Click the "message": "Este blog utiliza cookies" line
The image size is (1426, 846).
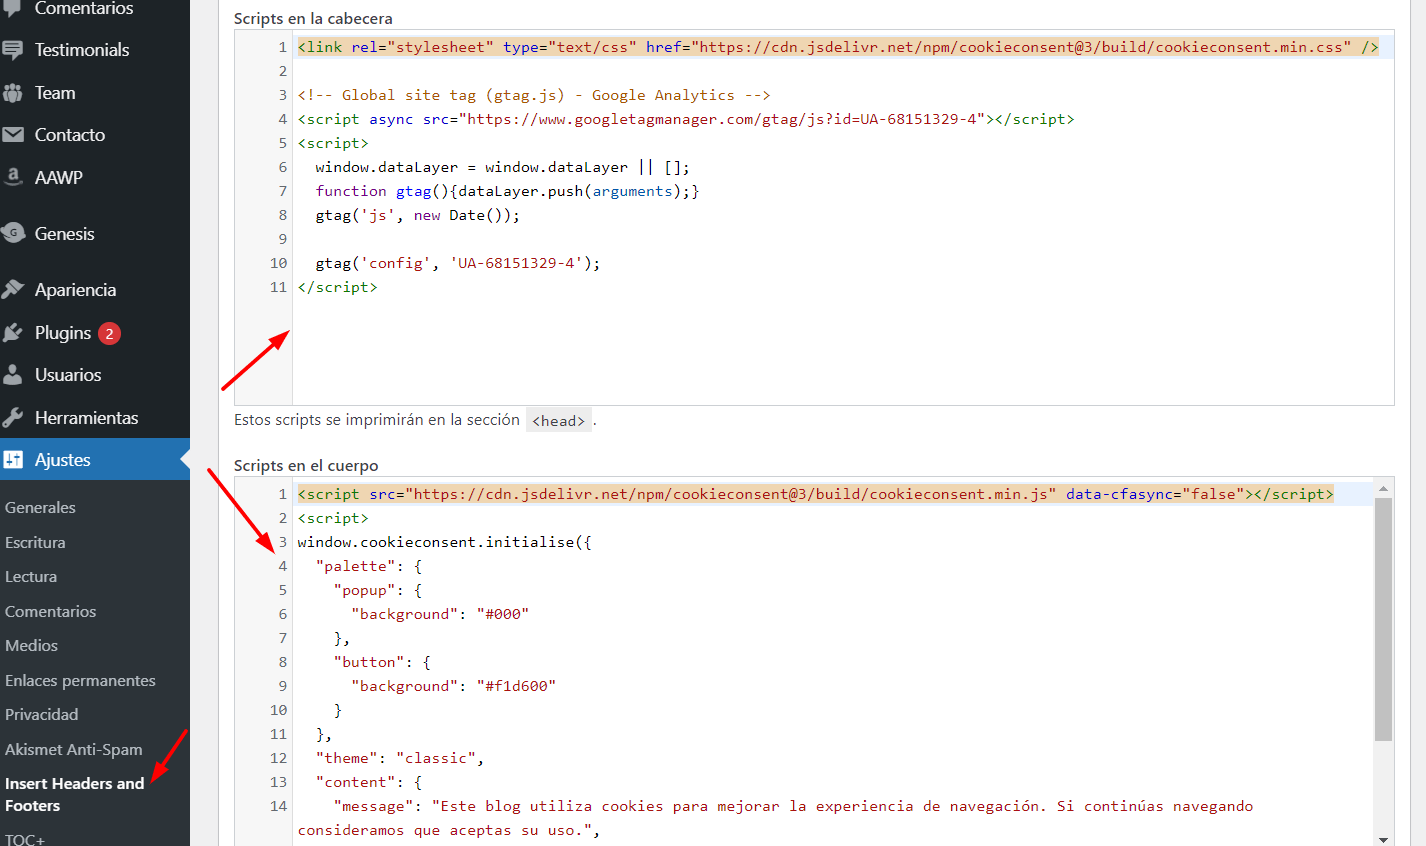pyautogui.click(x=793, y=806)
